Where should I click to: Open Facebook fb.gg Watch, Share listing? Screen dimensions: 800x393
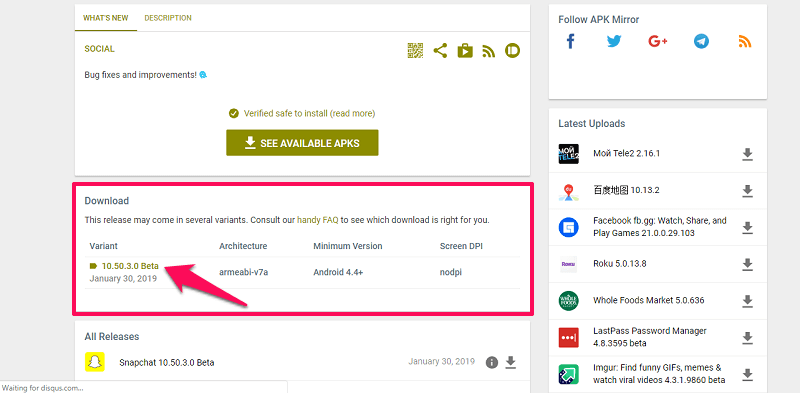click(660, 227)
